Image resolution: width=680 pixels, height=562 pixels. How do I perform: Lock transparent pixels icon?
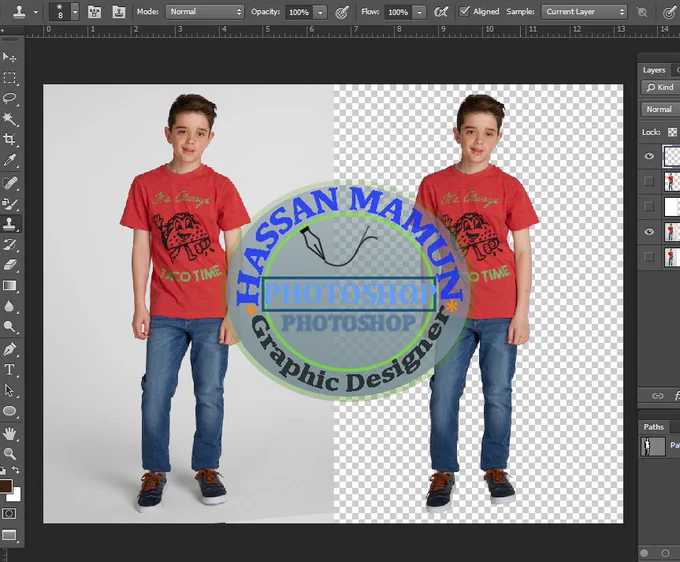click(x=672, y=132)
